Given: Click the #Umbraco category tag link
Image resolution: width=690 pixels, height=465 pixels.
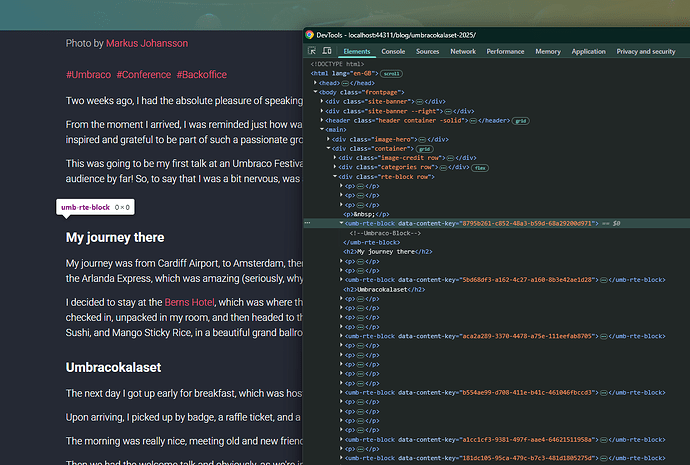Looking at the screenshot, I should click(87, 75).
